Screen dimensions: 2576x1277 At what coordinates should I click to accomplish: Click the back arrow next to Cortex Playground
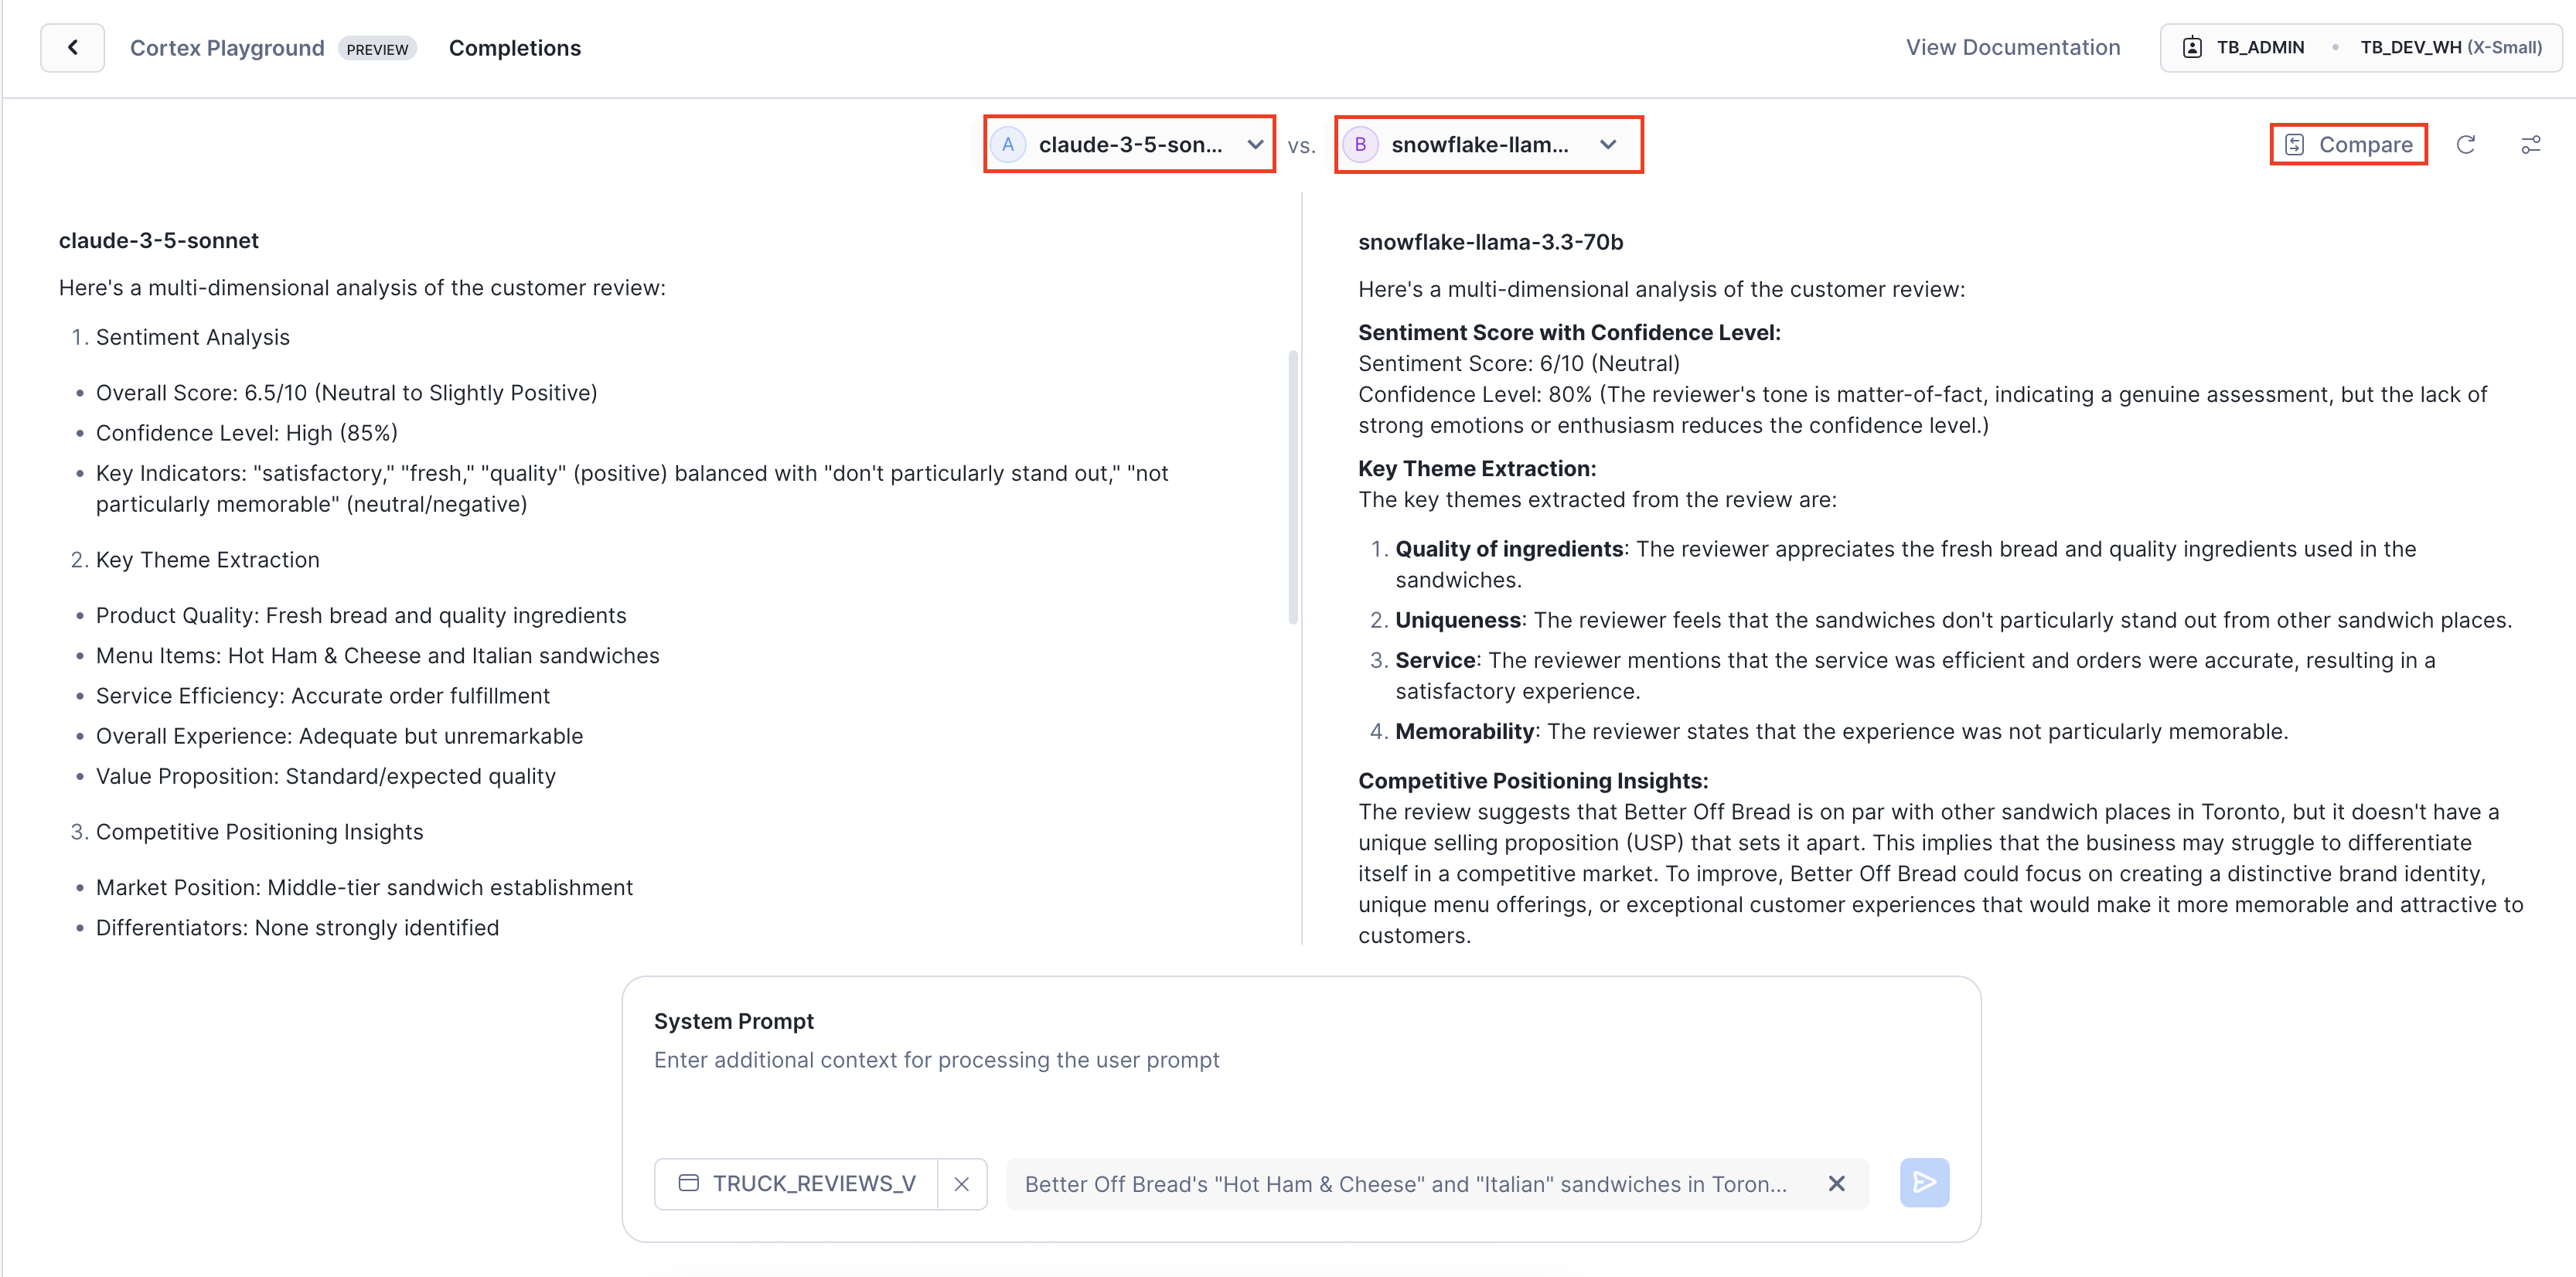(72, 47)
